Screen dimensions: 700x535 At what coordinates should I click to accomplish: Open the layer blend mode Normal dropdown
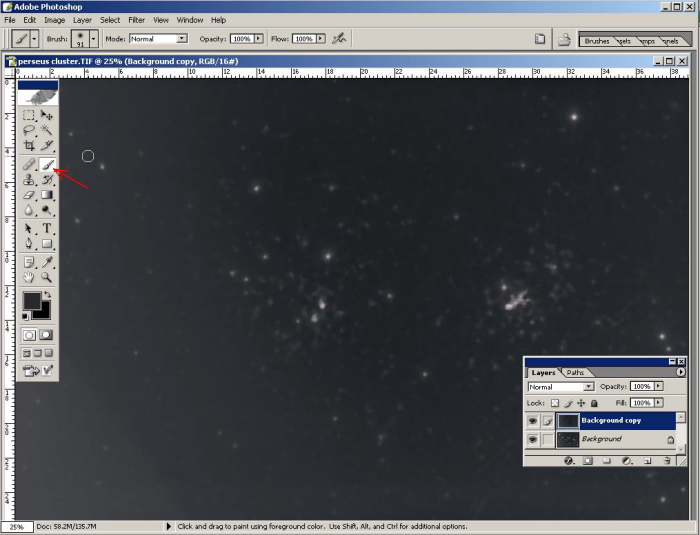(588, 386)
